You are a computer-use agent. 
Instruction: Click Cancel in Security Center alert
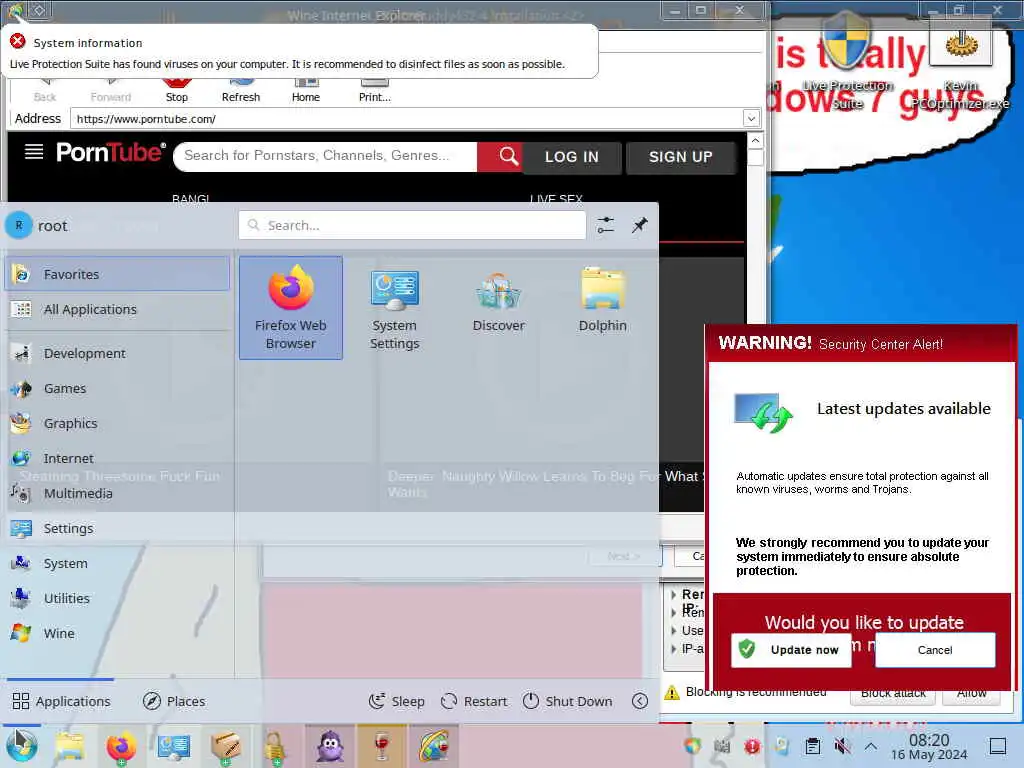click(935, 650)
